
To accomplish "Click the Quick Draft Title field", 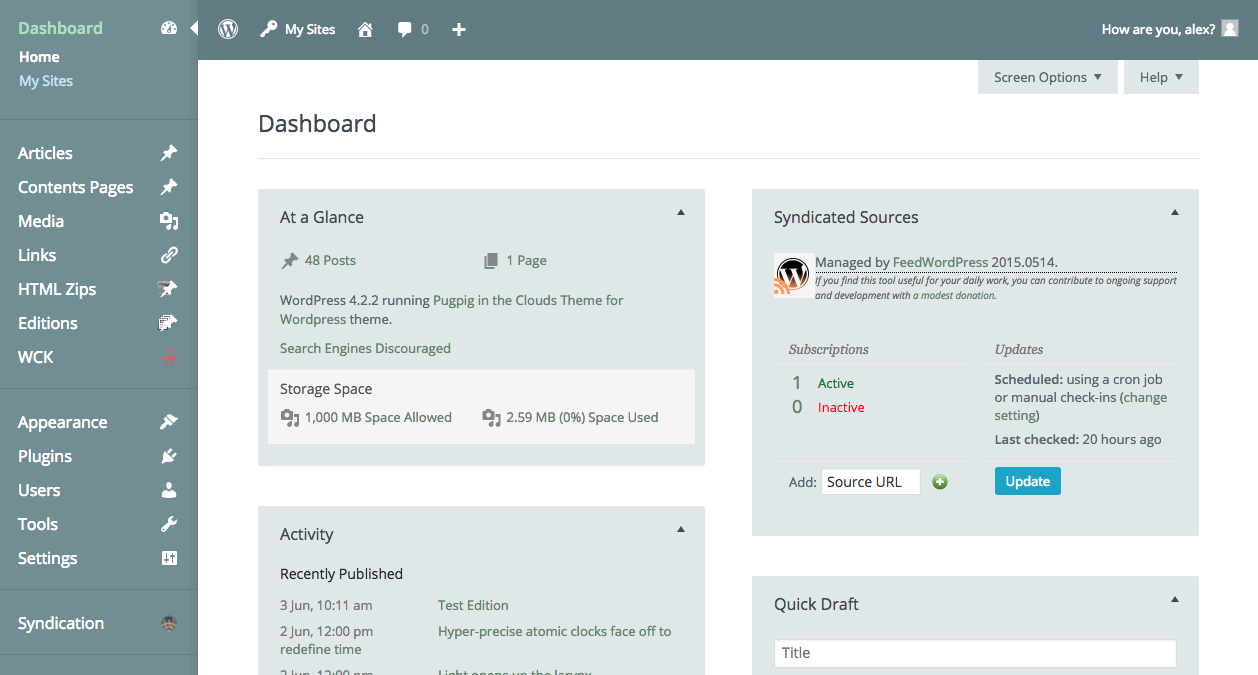I will tap(975, 653).
